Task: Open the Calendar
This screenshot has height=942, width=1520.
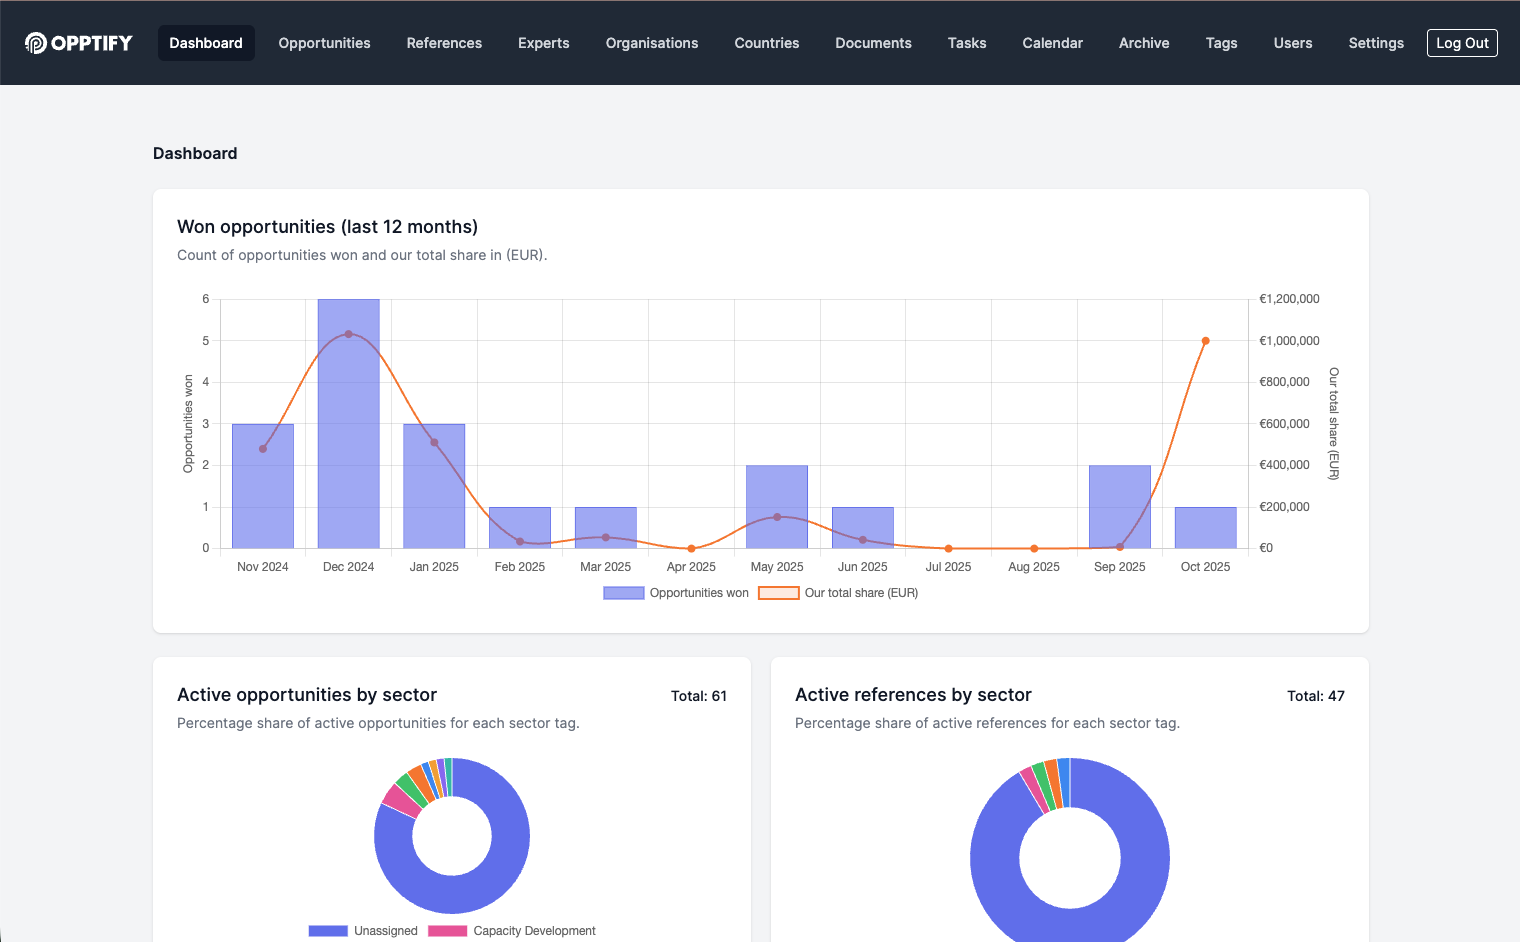Action: pos(1052,42)
